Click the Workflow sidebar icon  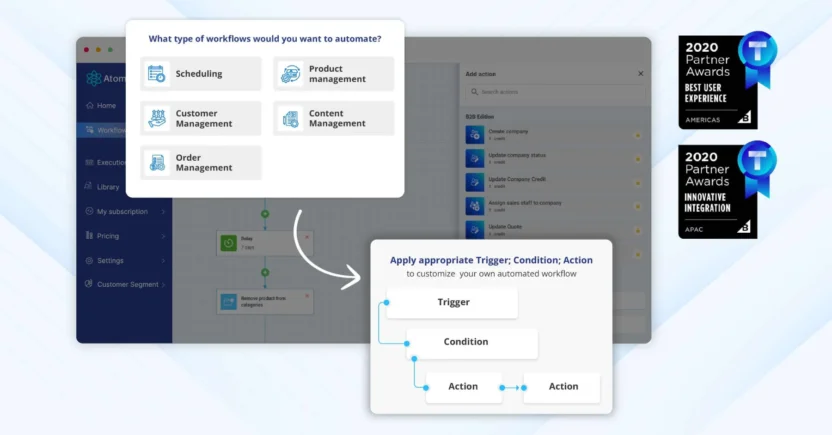[90, 130]
